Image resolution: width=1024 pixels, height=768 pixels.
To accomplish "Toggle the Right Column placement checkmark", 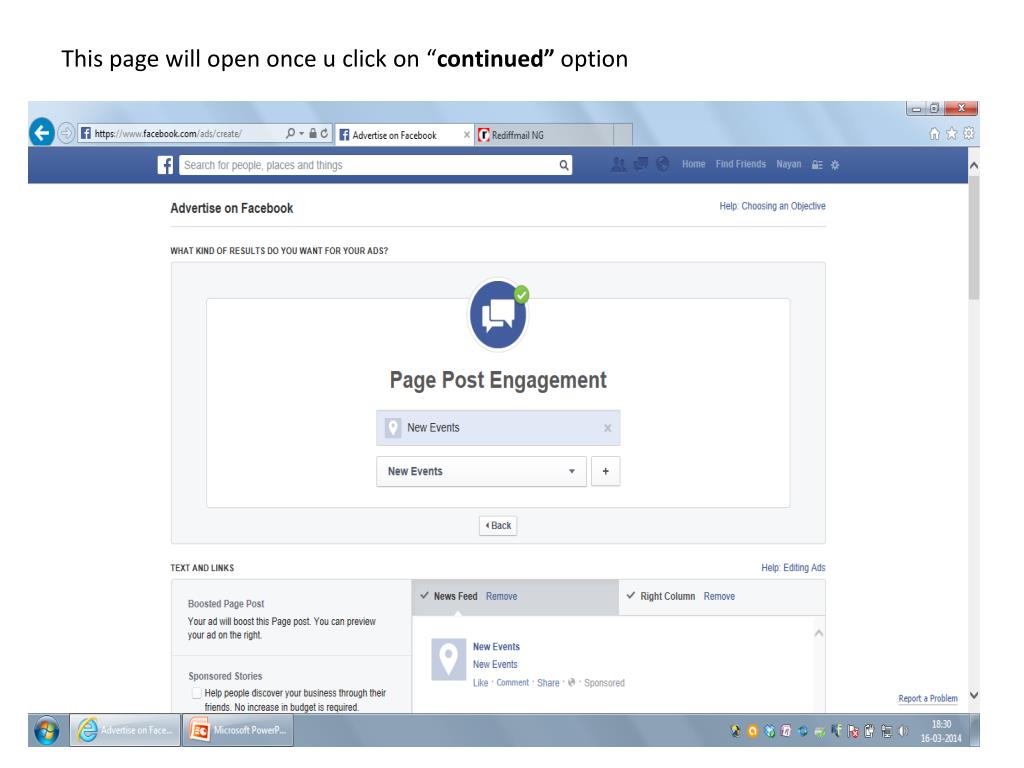I will coord(631,596).
